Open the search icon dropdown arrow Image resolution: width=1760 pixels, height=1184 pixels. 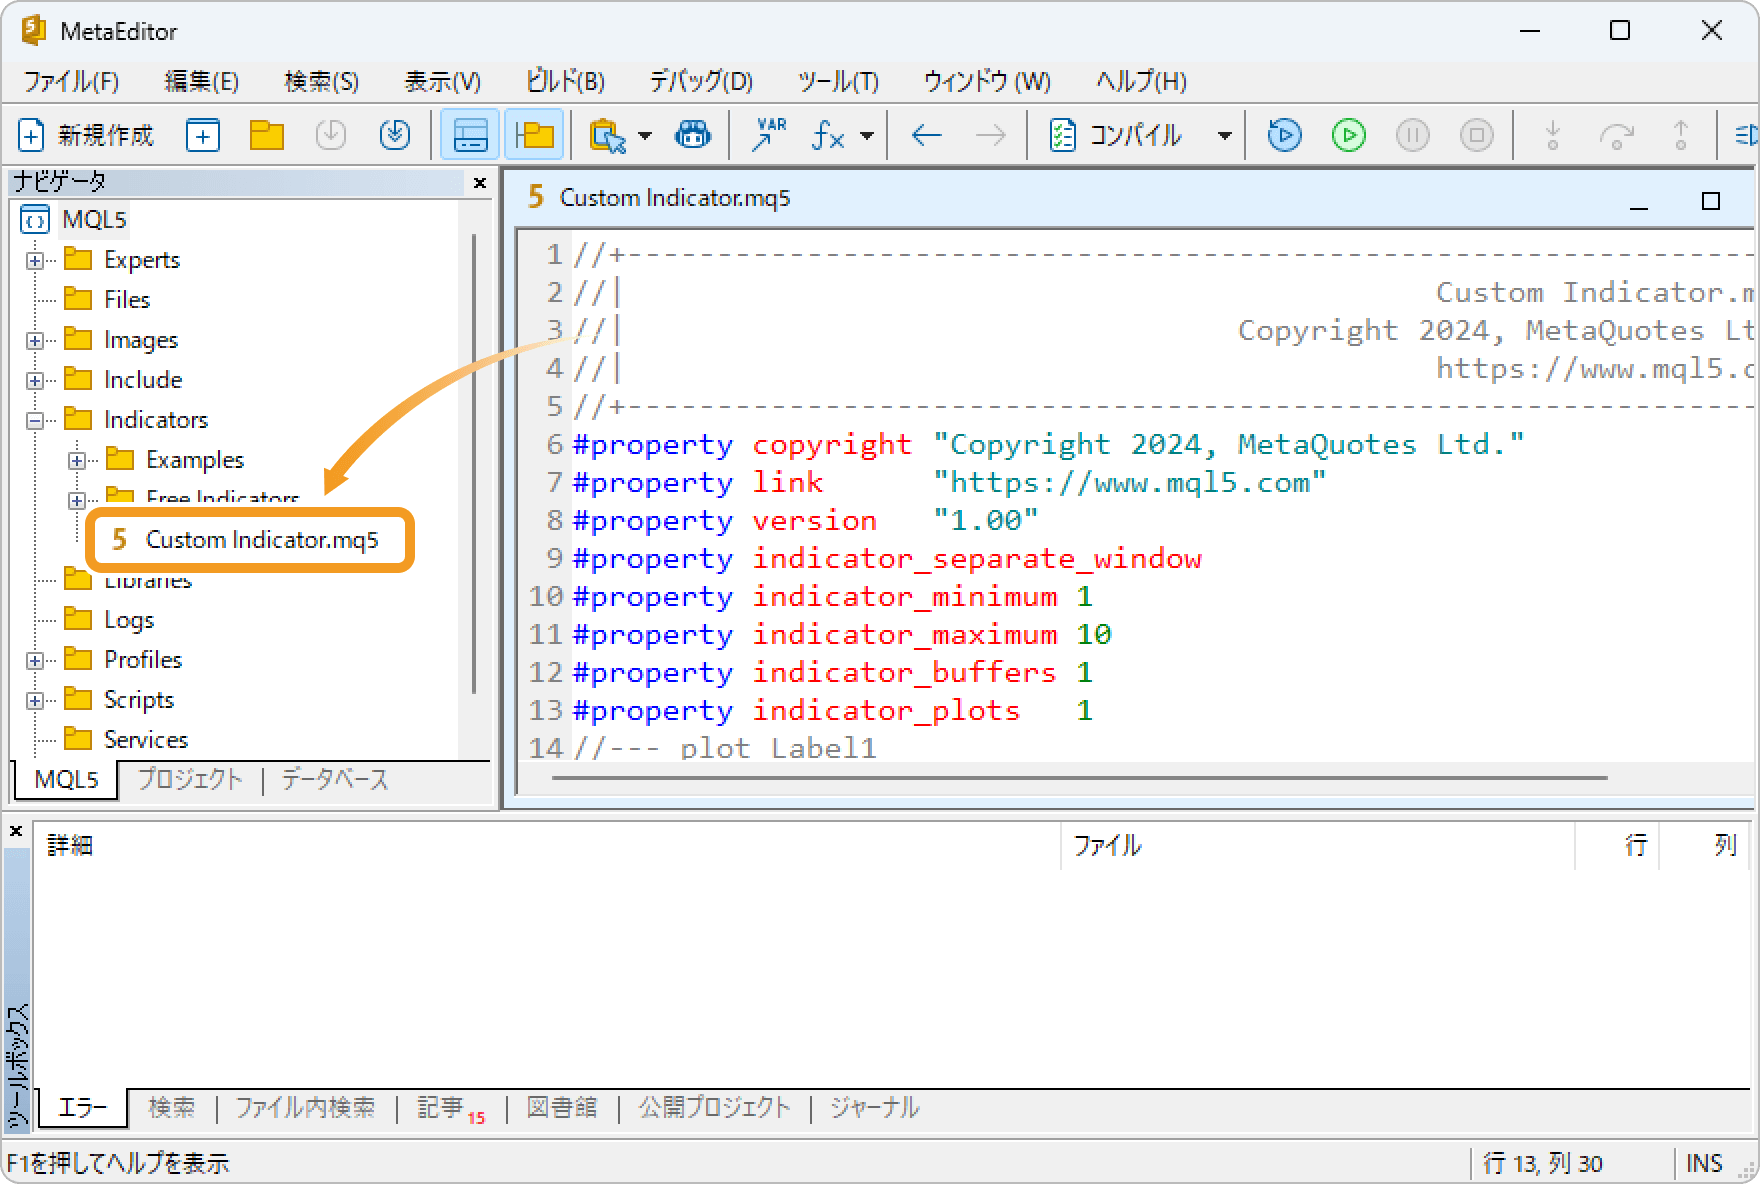click(645, 135)
